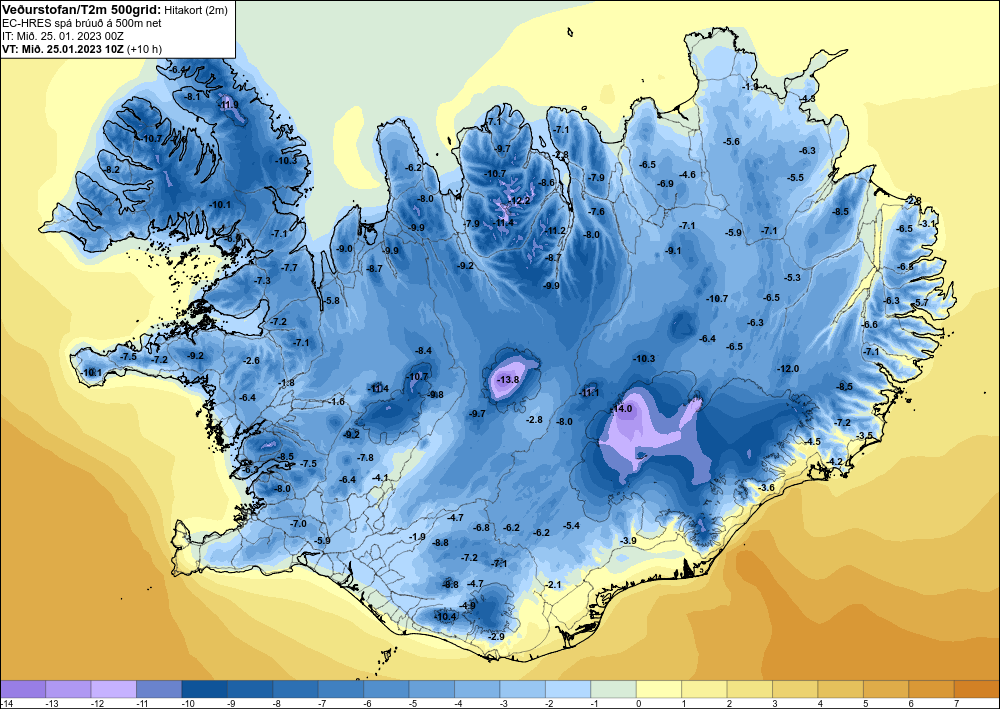Click the -7.6 temperature label
Viewport: 1000px width, 709px height.
pyautogui.click(x=596, y=212)
